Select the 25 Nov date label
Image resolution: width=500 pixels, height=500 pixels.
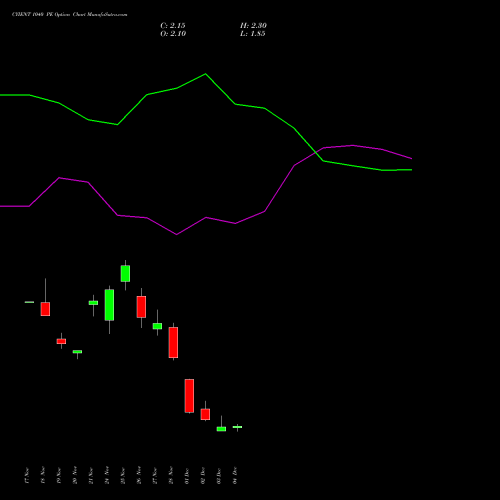pos(123,475)
